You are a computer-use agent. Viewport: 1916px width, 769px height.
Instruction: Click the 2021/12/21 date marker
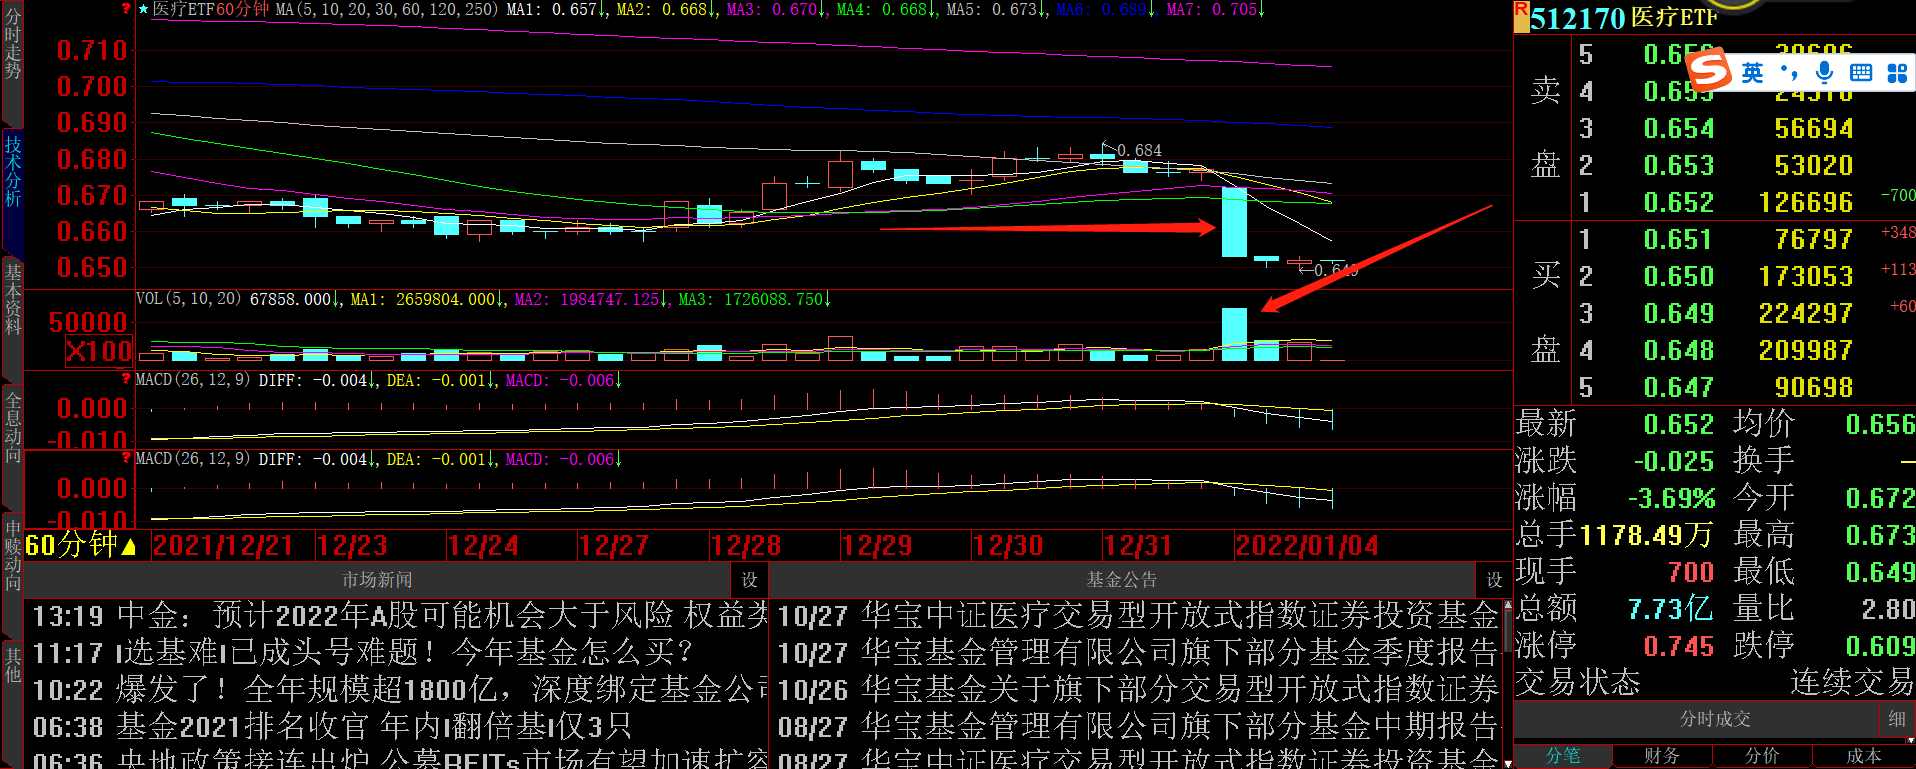click(223, 546)
